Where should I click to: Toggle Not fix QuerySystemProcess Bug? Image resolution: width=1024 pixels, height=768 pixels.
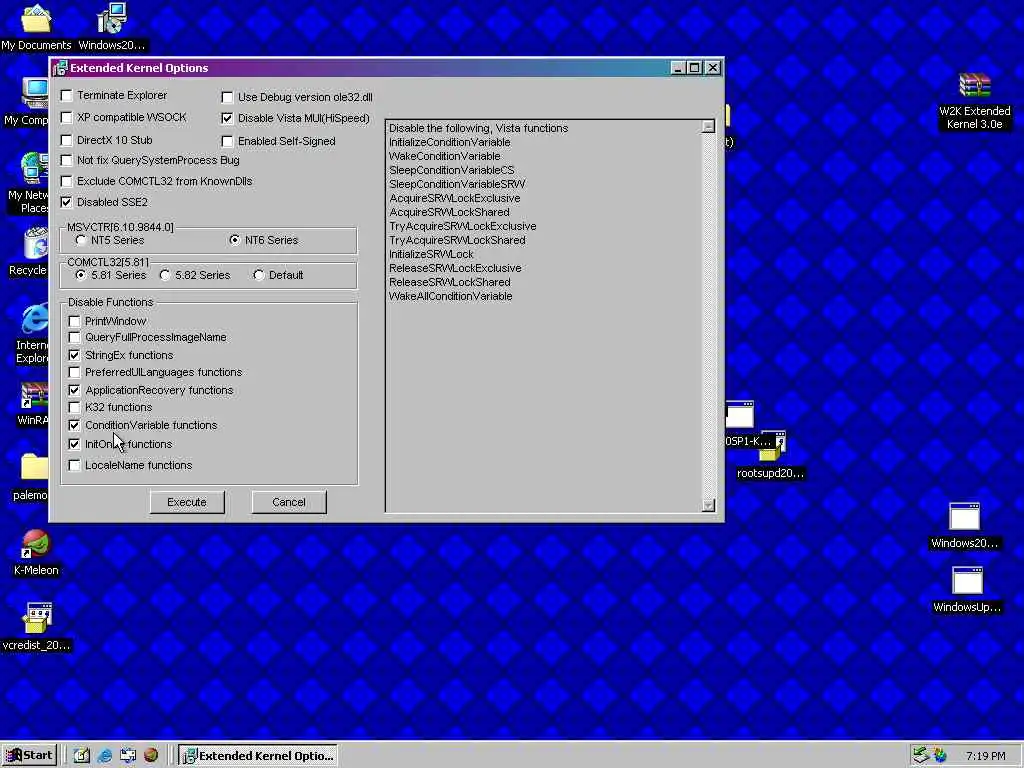click(67, 161)
